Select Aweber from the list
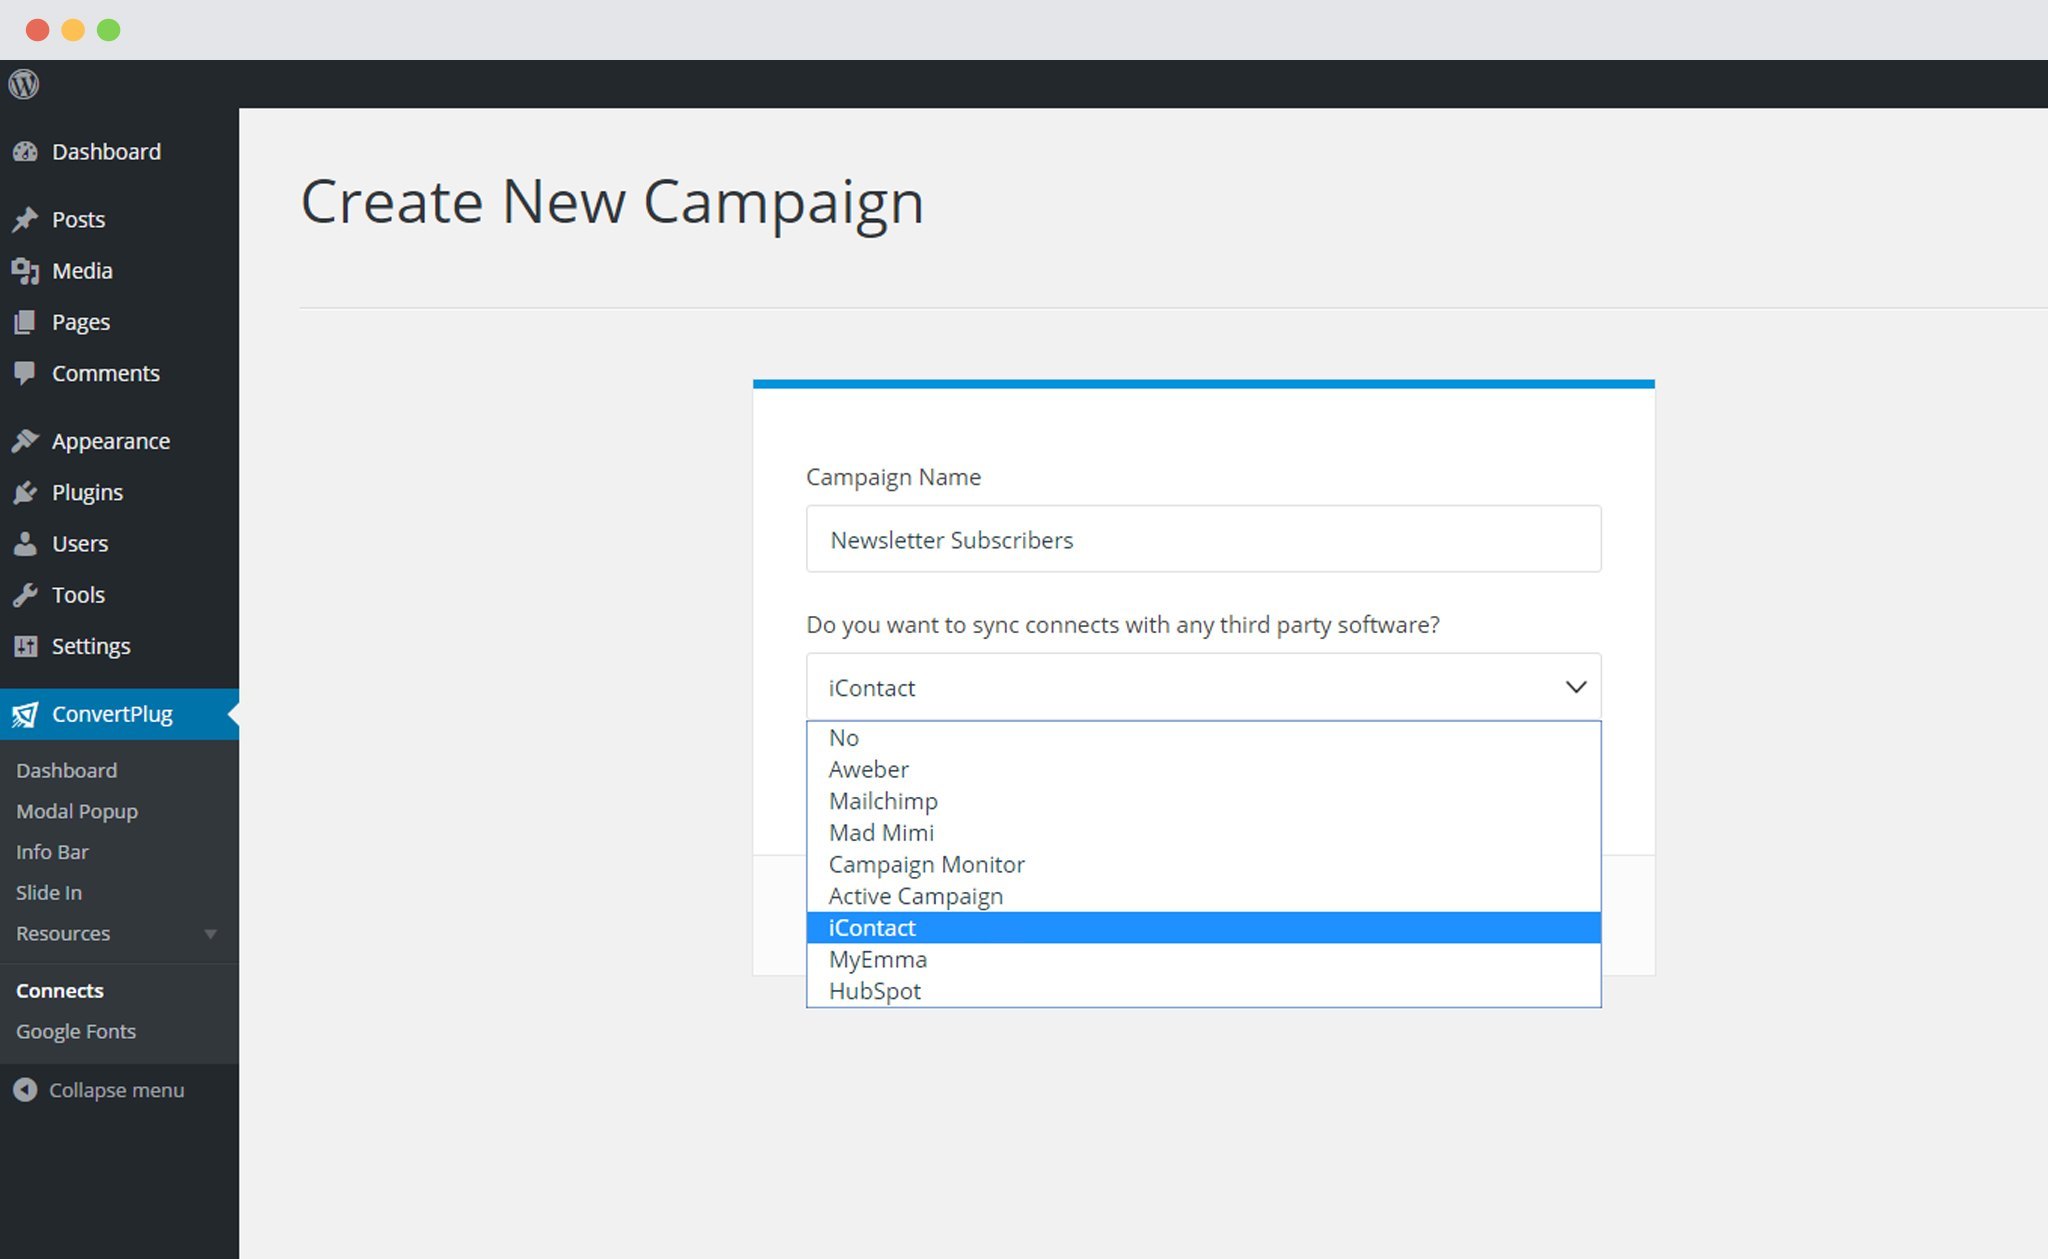The image size is (2048, 1259). click(1203, 769)
